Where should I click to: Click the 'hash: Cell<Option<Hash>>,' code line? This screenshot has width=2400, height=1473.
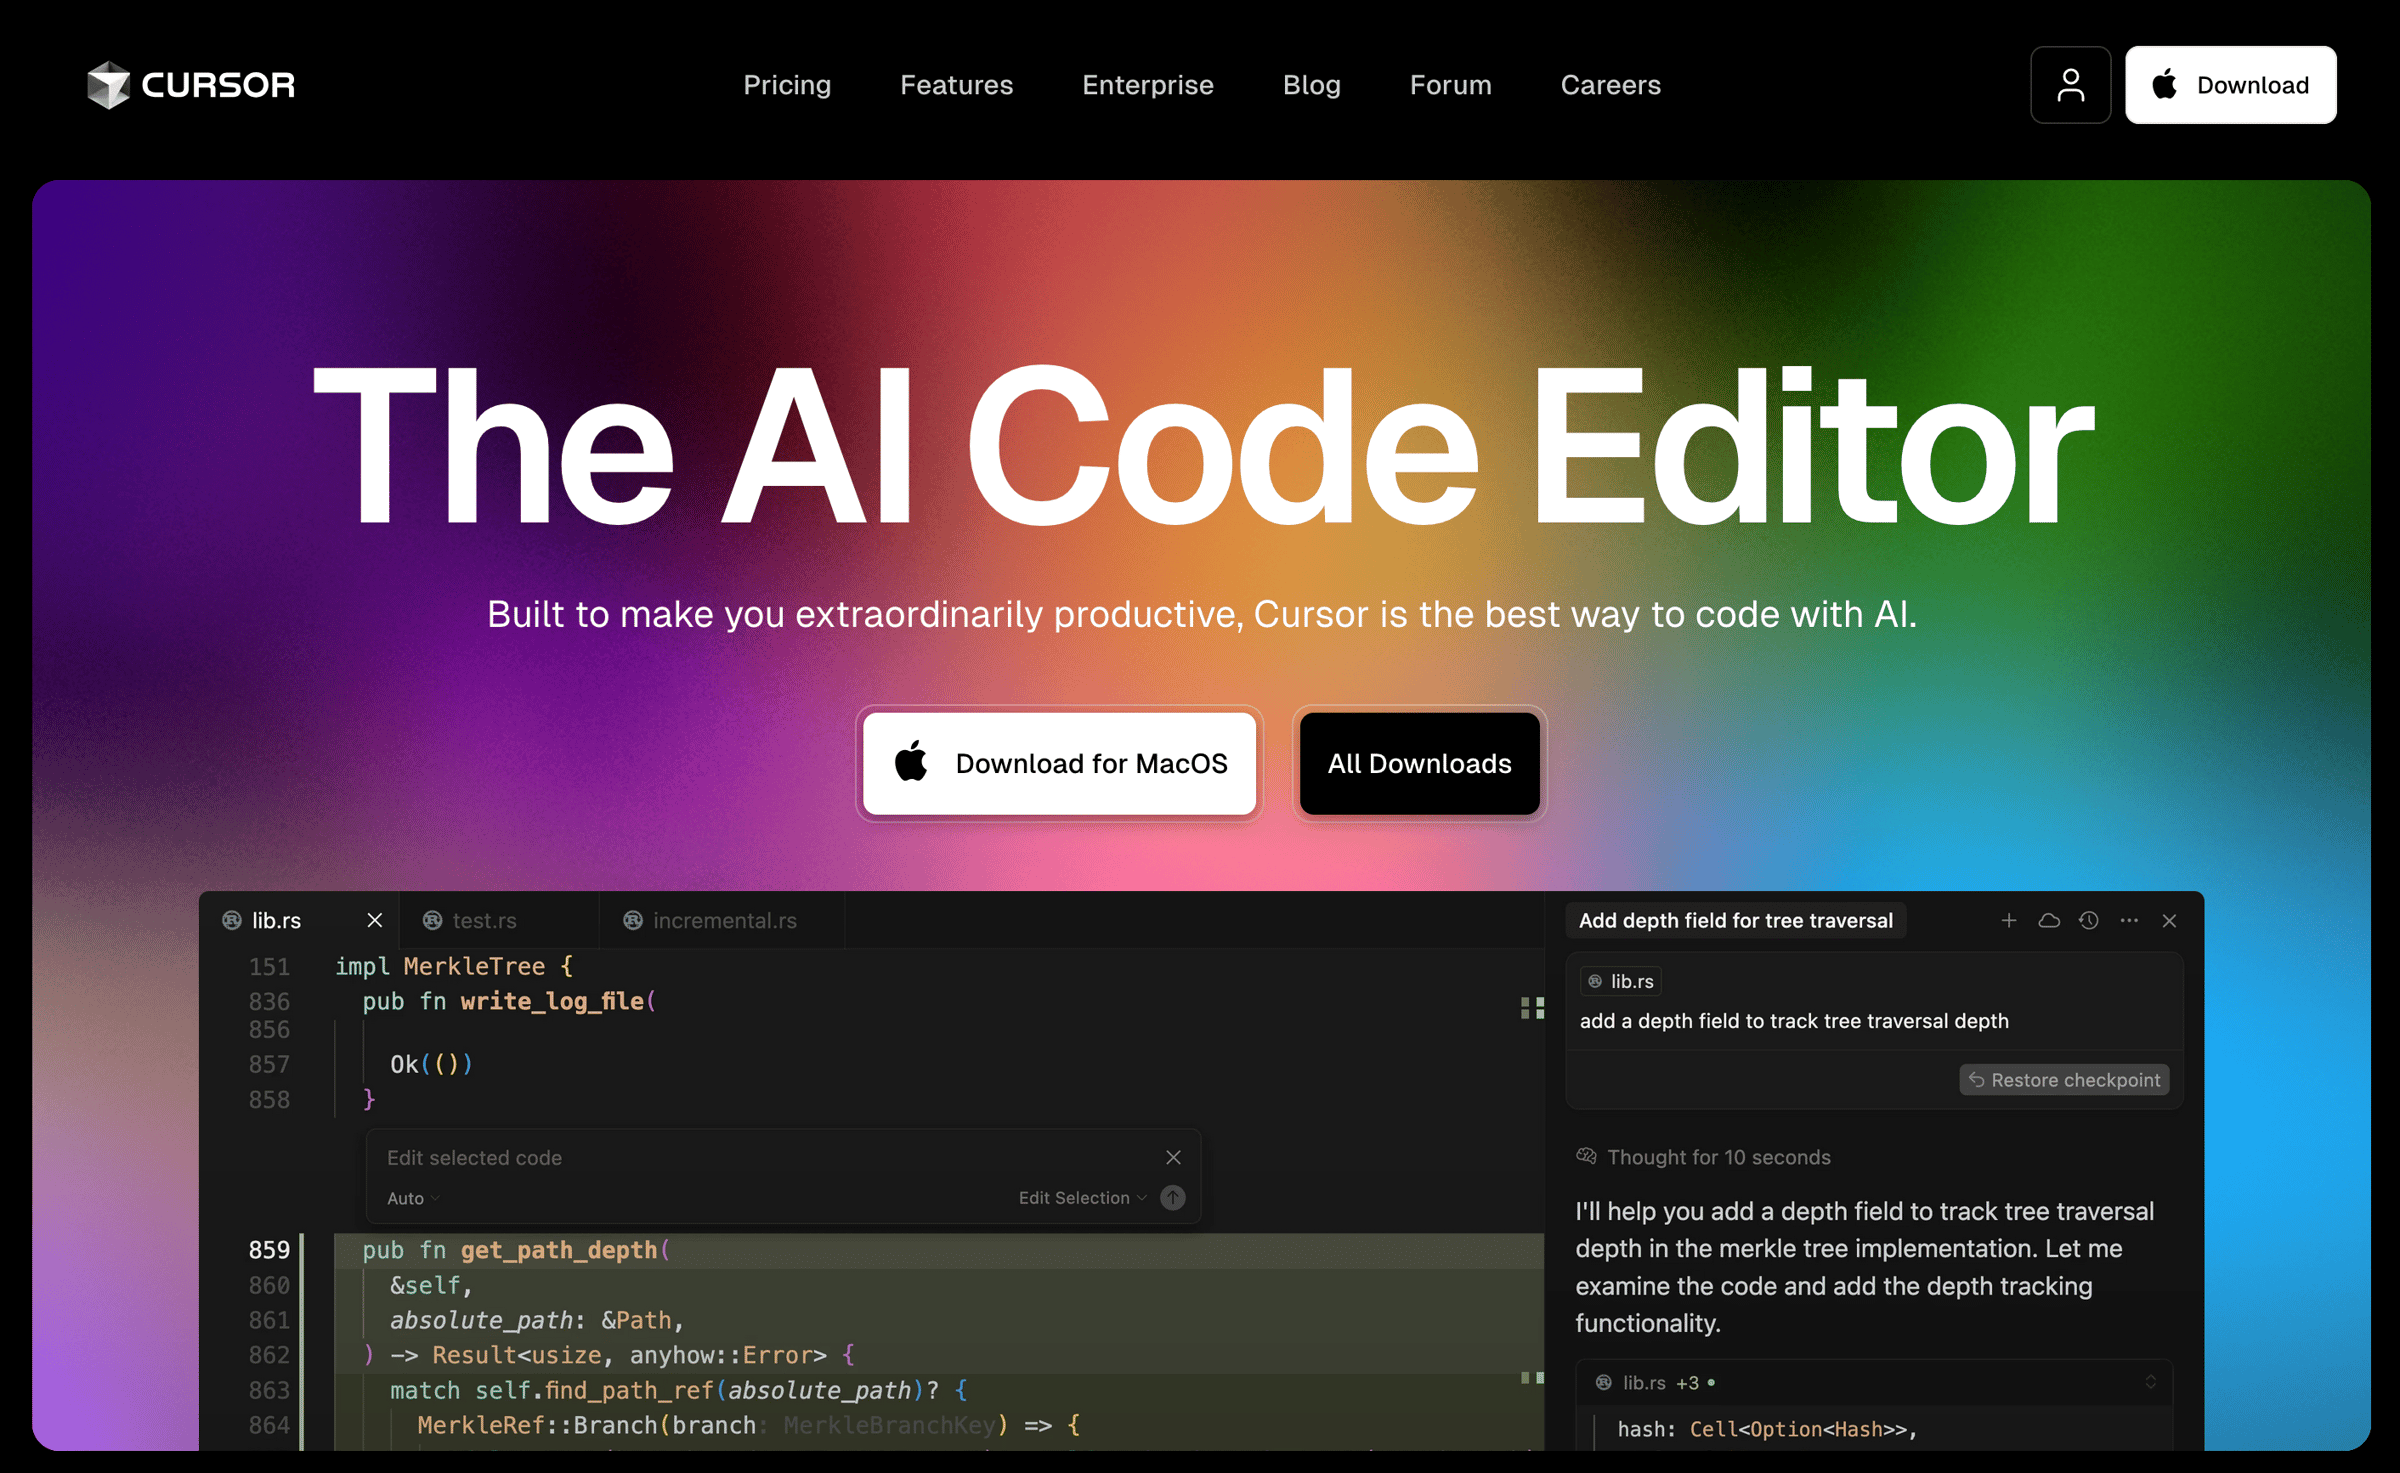point(1768,1429)
